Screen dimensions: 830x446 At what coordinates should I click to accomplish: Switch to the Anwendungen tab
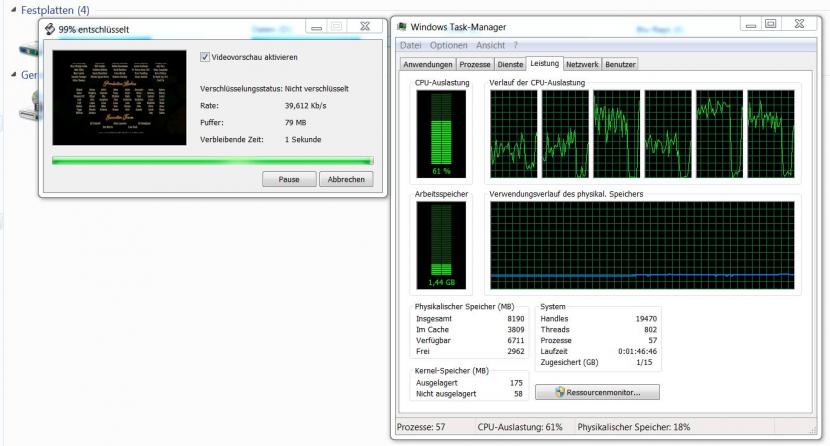click(x=428, y=64)
